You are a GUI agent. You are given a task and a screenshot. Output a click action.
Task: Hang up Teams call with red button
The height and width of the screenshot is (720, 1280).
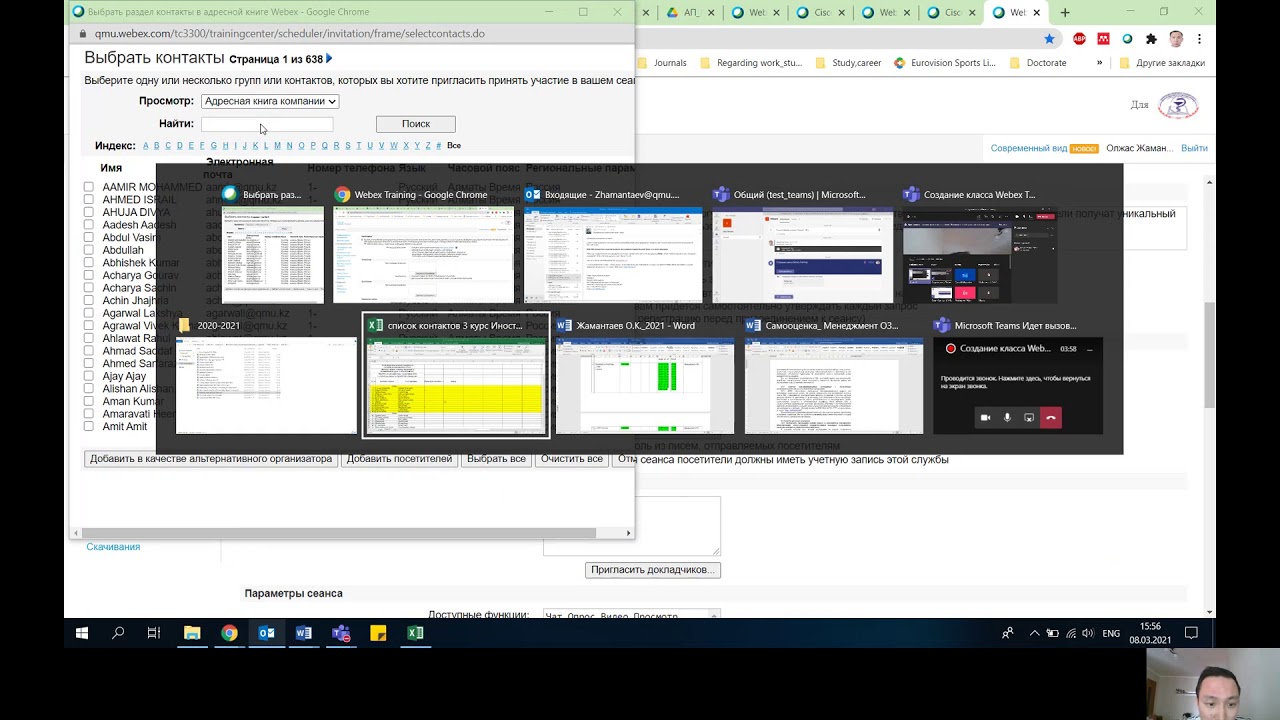click(x=1050, y=417)
